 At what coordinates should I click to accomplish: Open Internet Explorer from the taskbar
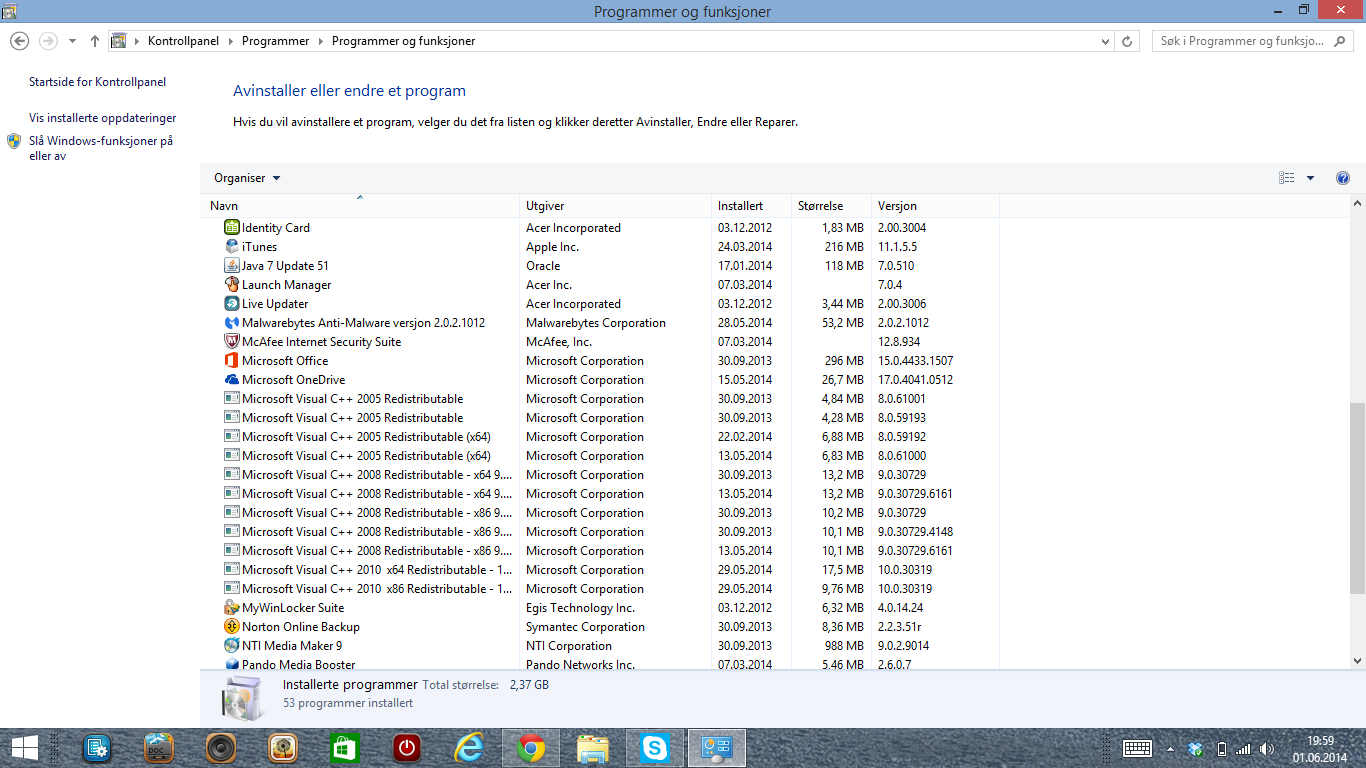click(x=469, y=747)
